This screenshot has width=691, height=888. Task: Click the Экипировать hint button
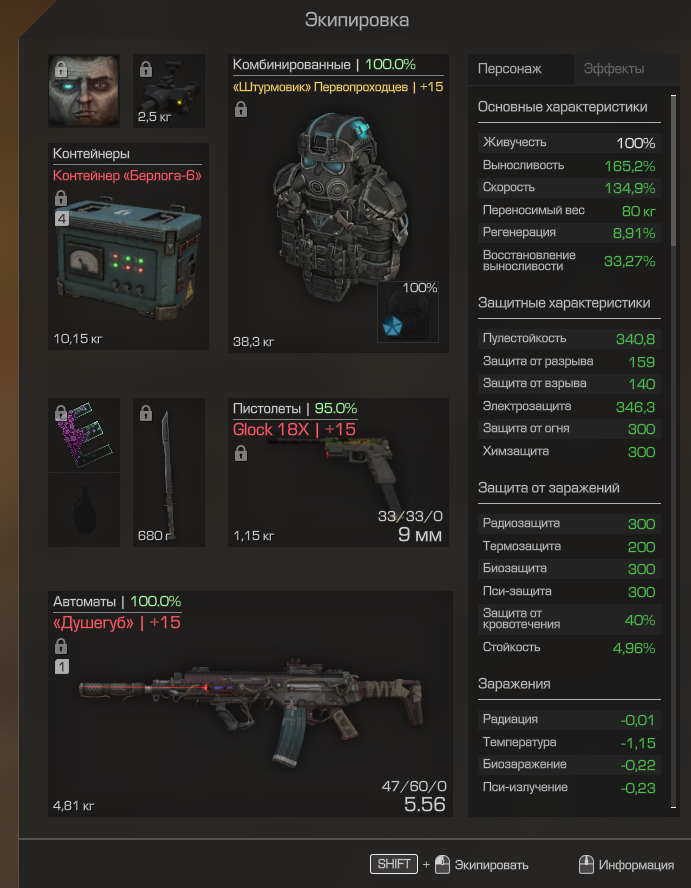pyautogui.click(x=481, y=865)
